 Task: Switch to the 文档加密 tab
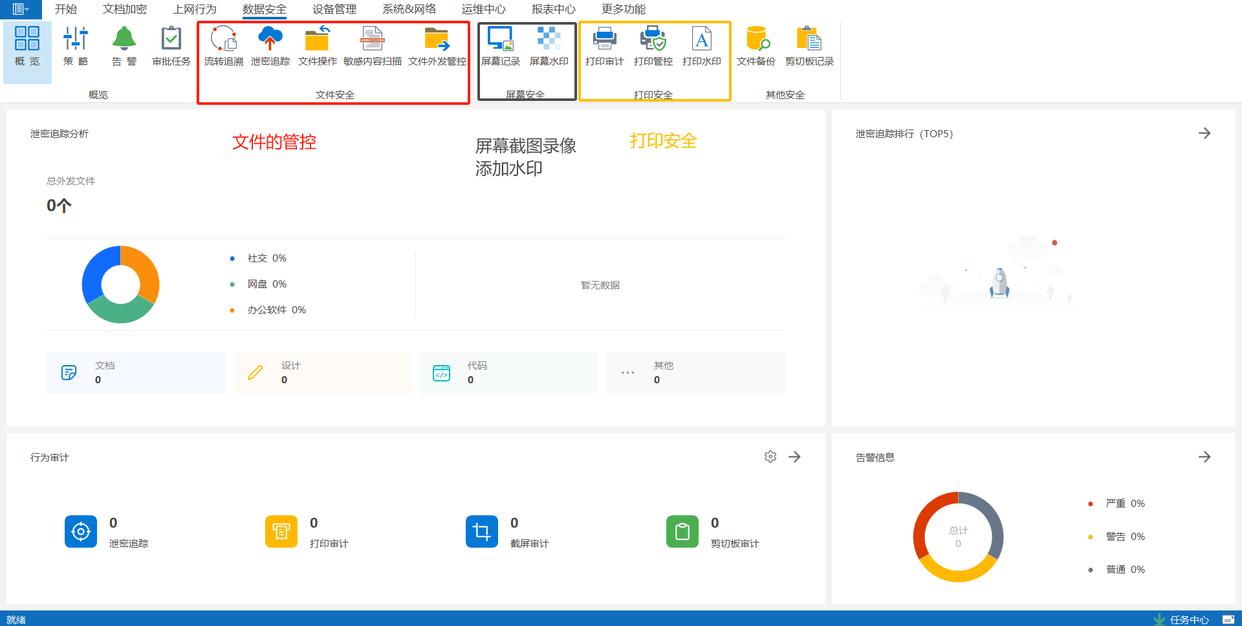coord(124,9)
